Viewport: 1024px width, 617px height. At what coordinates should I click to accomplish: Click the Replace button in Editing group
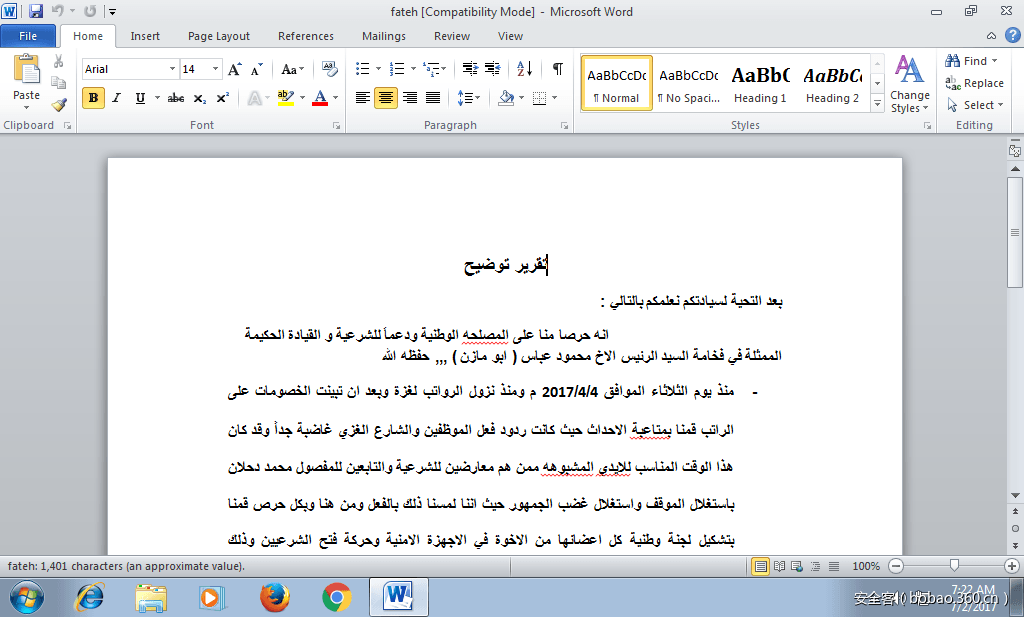(x=975, y=83)
